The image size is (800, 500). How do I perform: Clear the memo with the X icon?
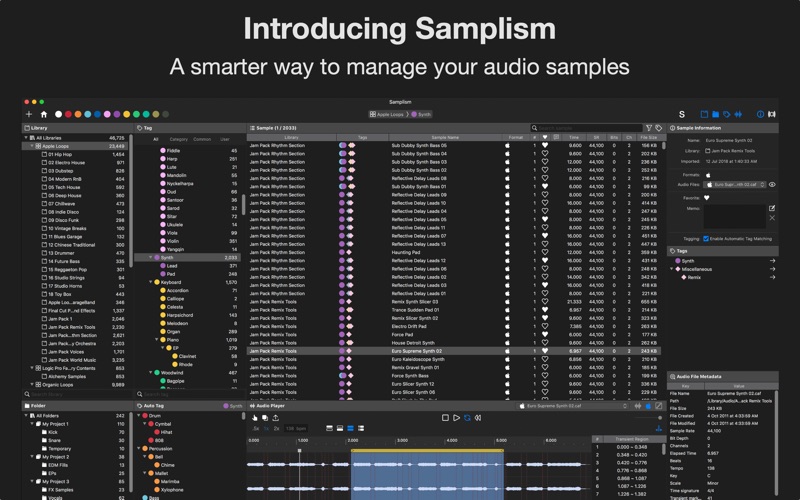tap(772, 218)
